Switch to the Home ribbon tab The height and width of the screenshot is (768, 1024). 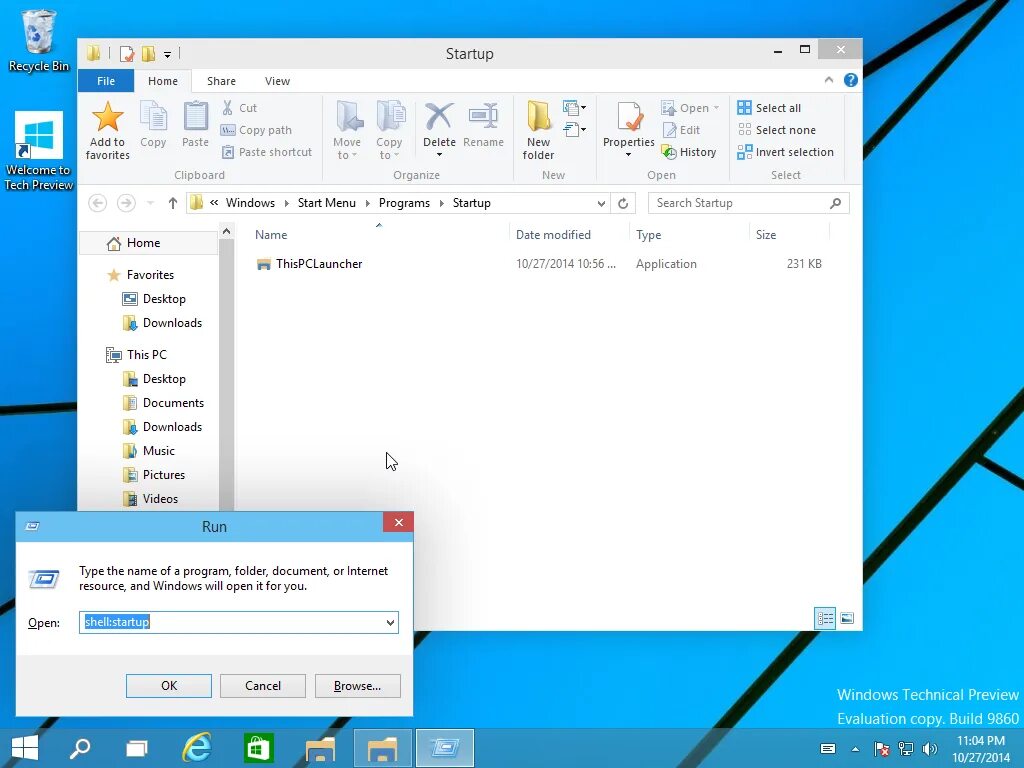click(x=163, y=81)
